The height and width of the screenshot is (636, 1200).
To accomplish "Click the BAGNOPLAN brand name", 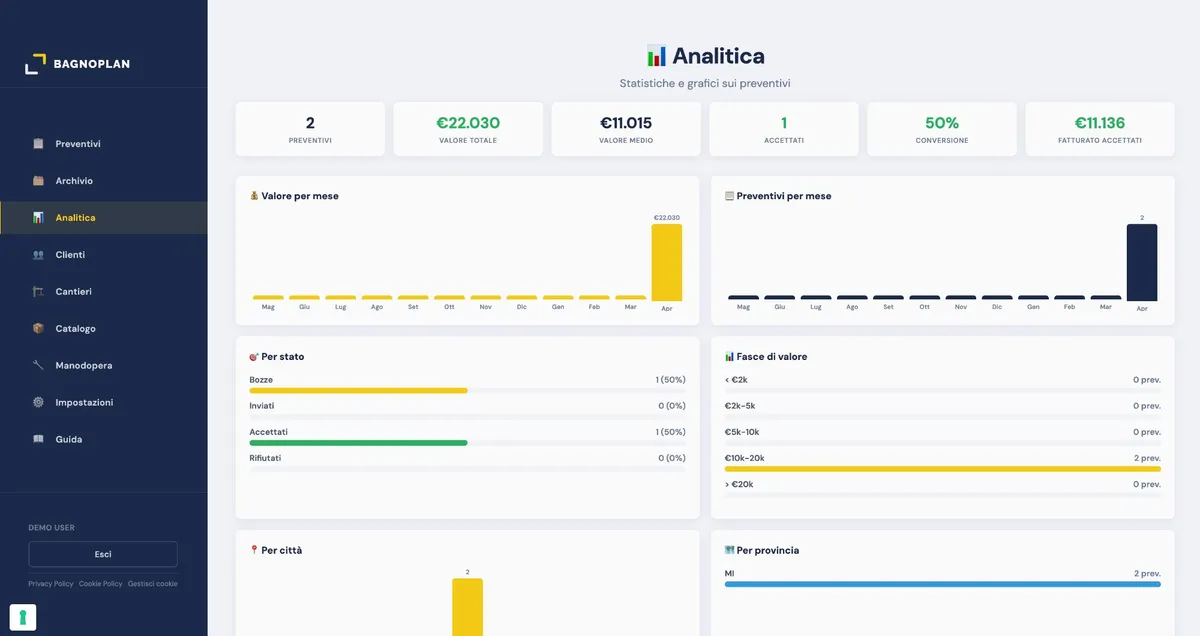I will [92, 64].
